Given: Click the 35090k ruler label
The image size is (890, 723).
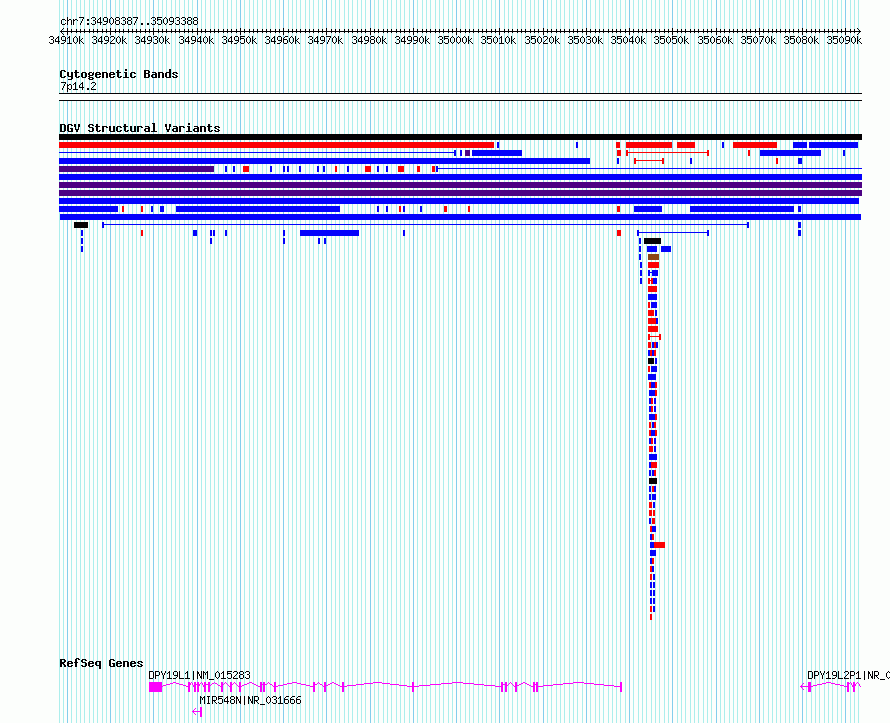Looking at the screenshot, I should 844,40.
